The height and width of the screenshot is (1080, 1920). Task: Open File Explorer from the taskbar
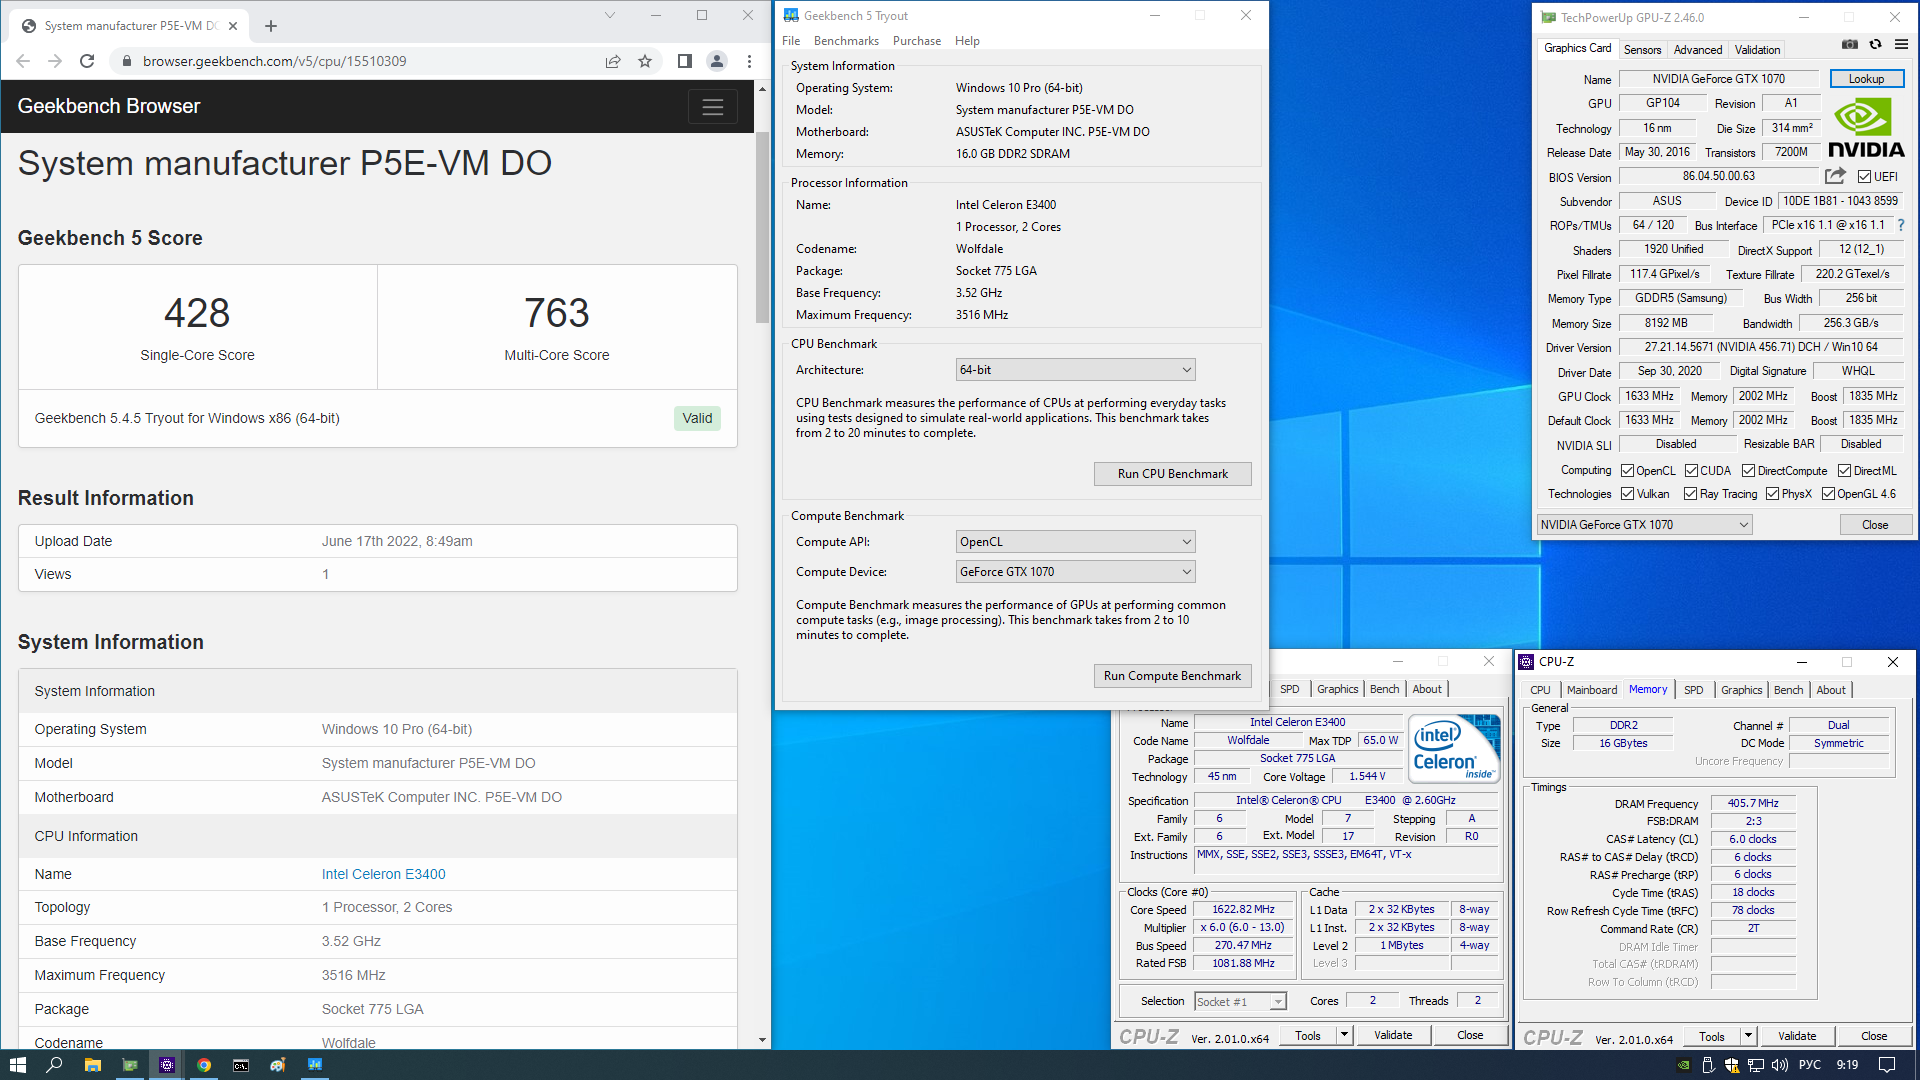(x=92, y=1065)
